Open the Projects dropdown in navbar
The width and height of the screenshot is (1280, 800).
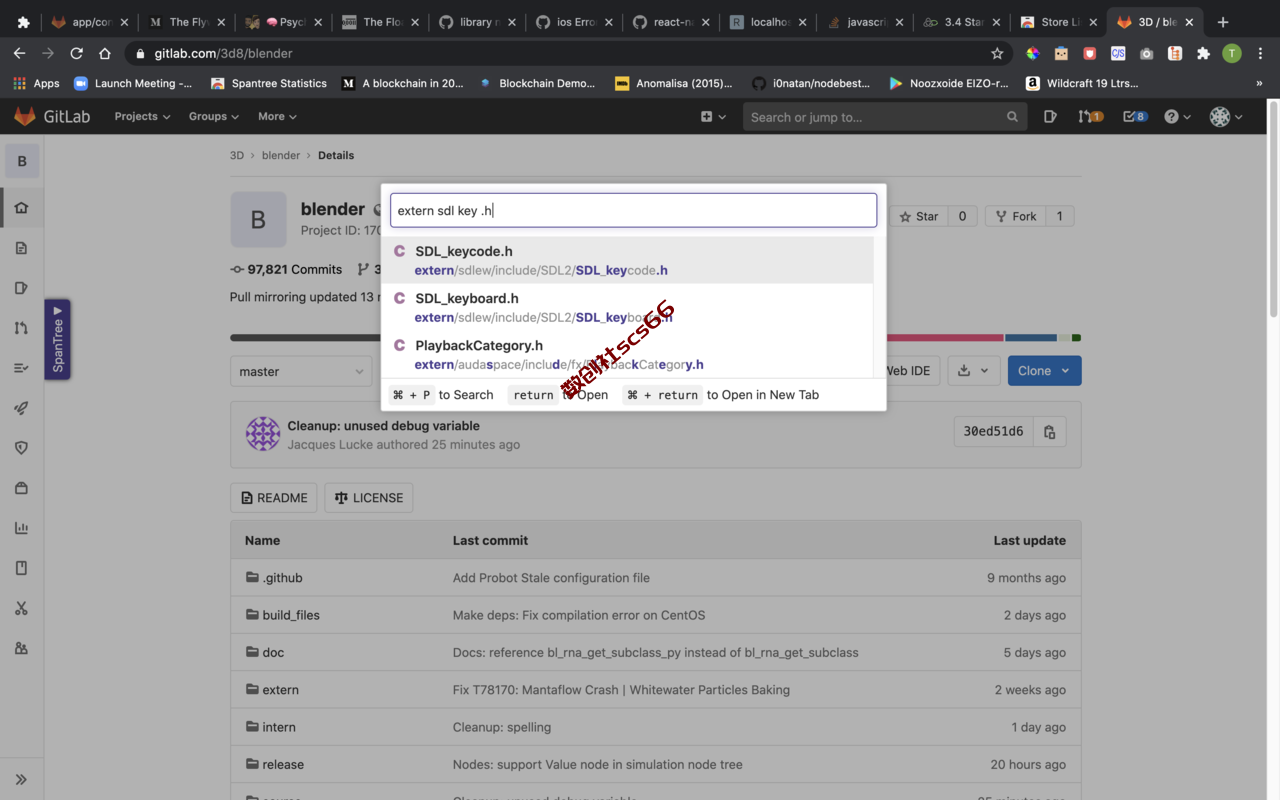coord(142,117)
